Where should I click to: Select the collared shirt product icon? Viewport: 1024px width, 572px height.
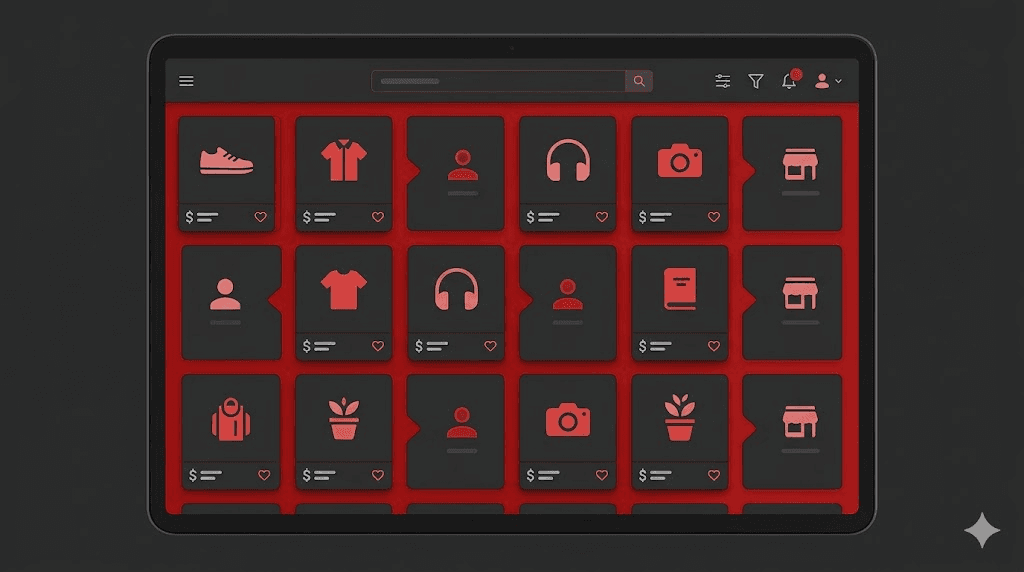(344, 161)
